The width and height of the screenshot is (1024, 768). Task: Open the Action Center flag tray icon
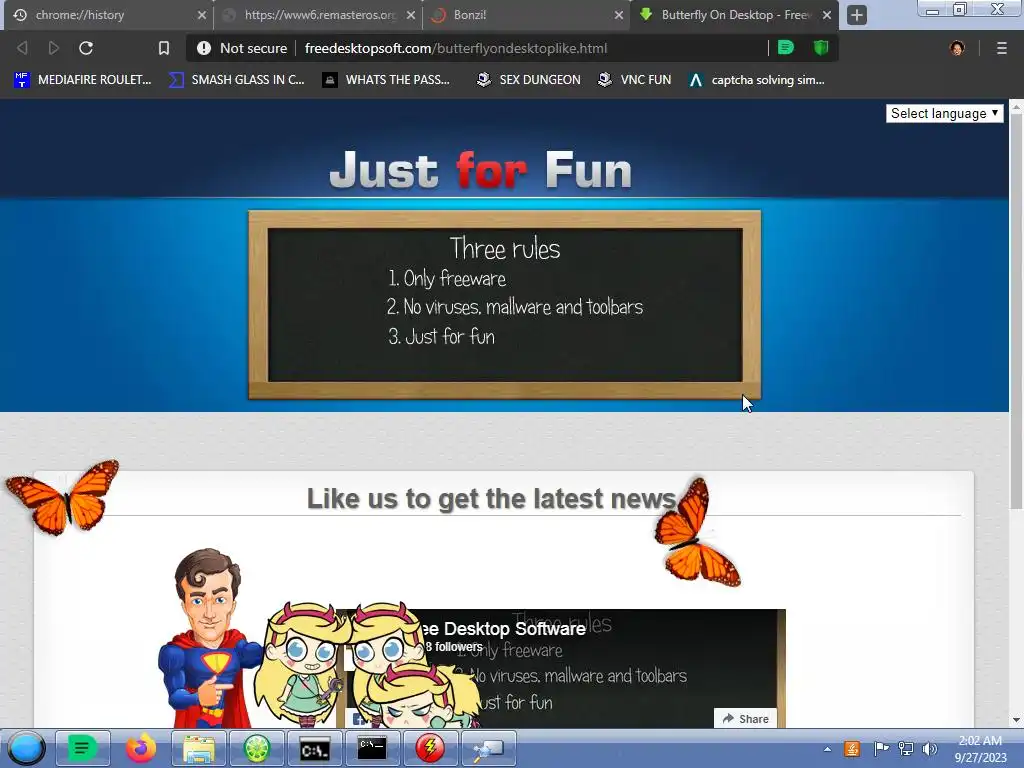coord(880,749)
